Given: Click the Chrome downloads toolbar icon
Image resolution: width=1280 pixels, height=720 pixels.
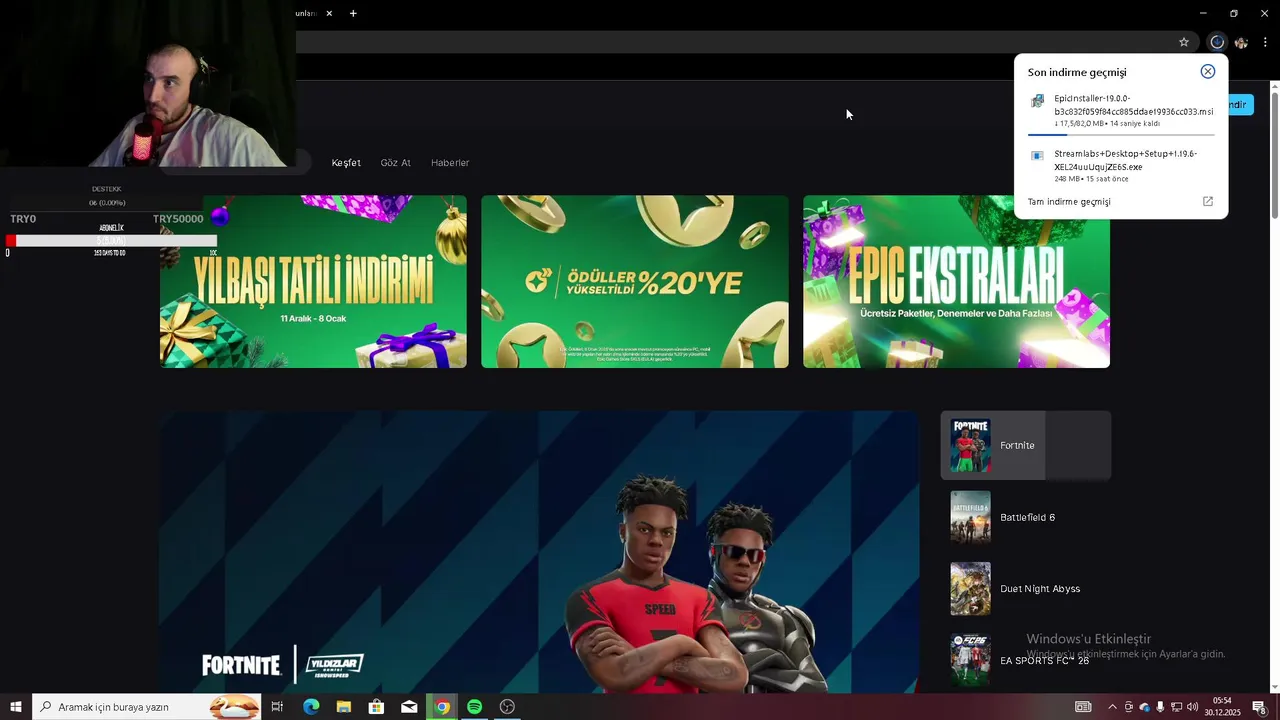Looking at the screenshot, I should point(1217,42).
